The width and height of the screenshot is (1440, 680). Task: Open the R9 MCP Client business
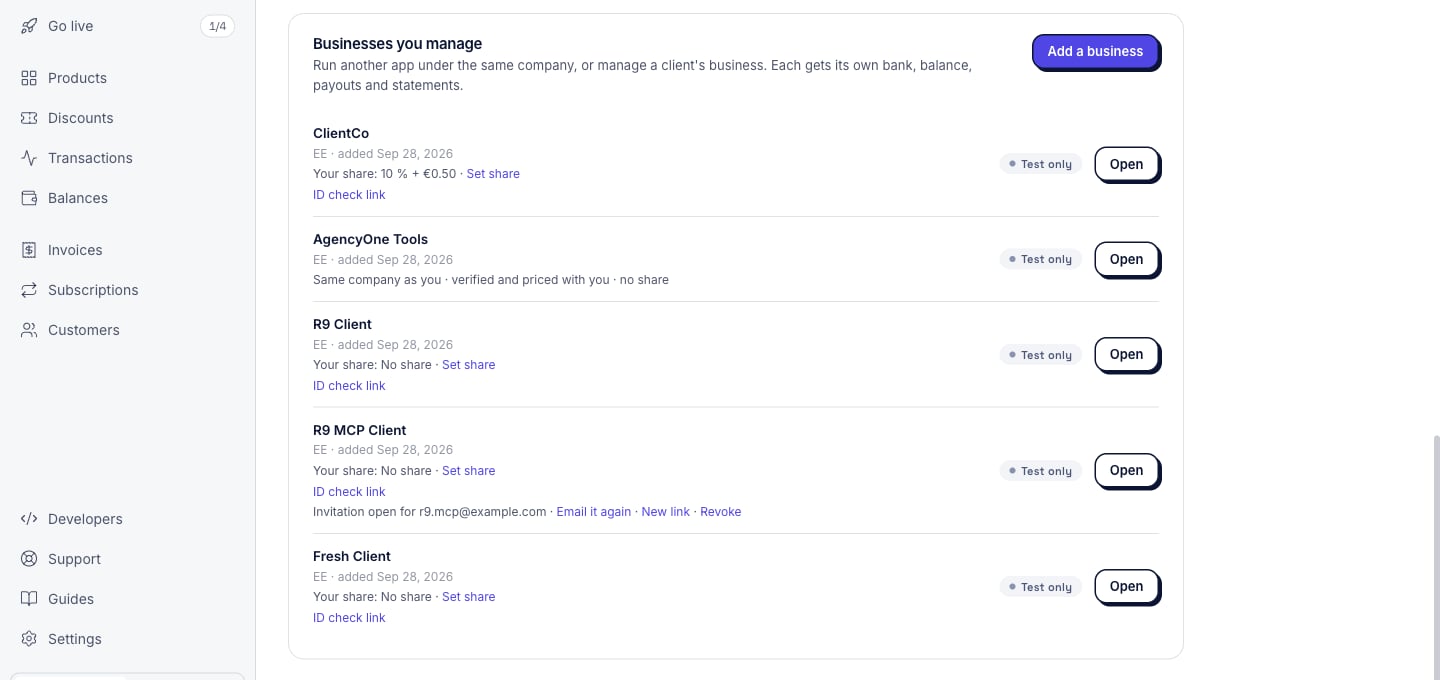click(1126, 471)
